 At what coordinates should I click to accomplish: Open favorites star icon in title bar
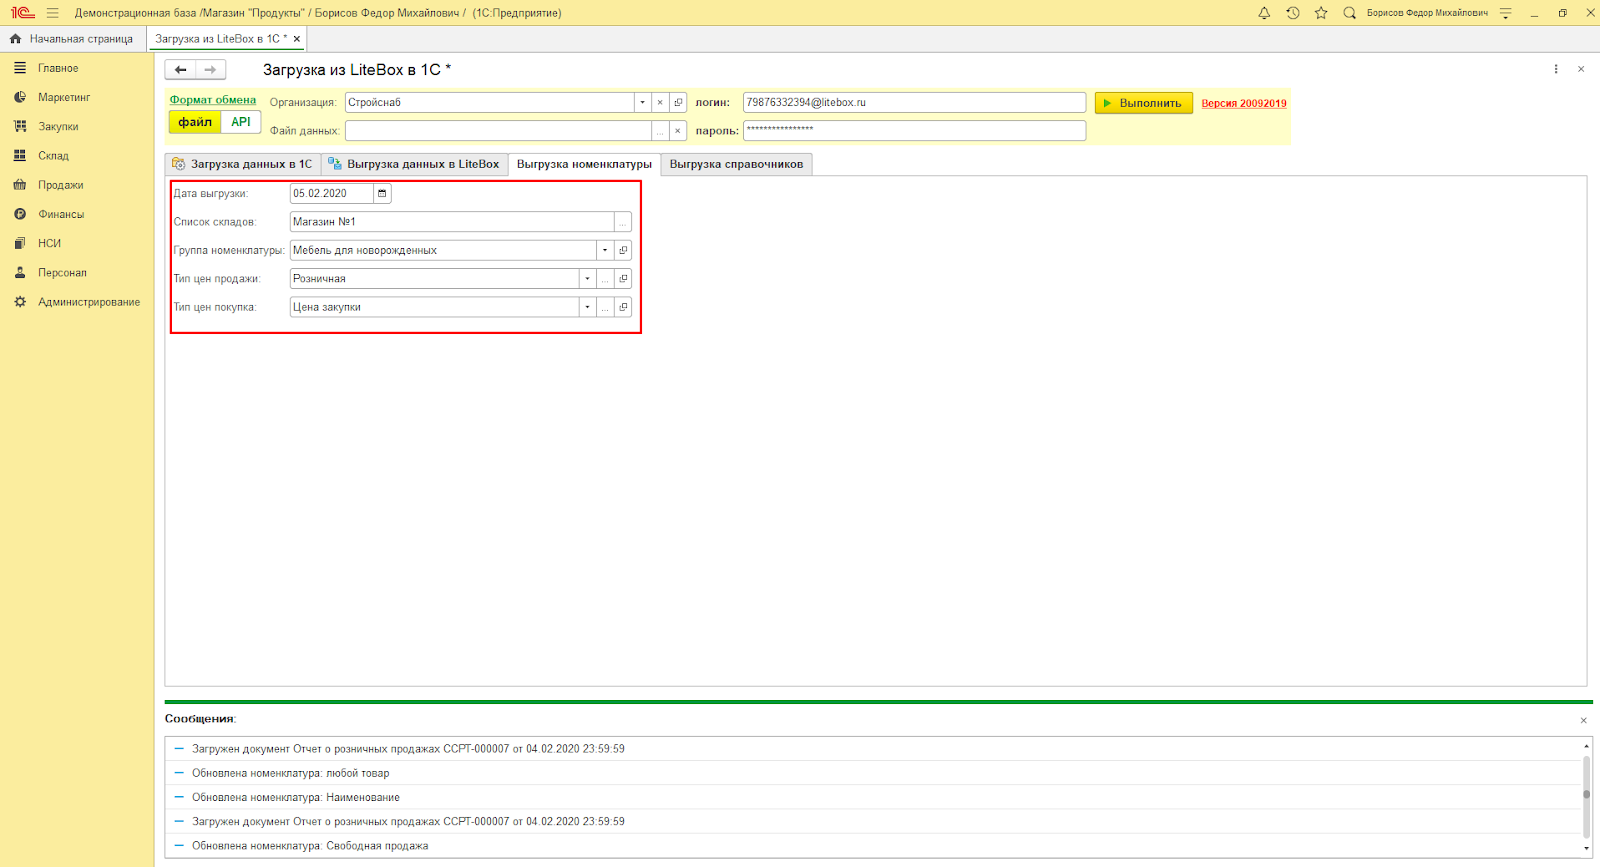(x=1321, y=13)
